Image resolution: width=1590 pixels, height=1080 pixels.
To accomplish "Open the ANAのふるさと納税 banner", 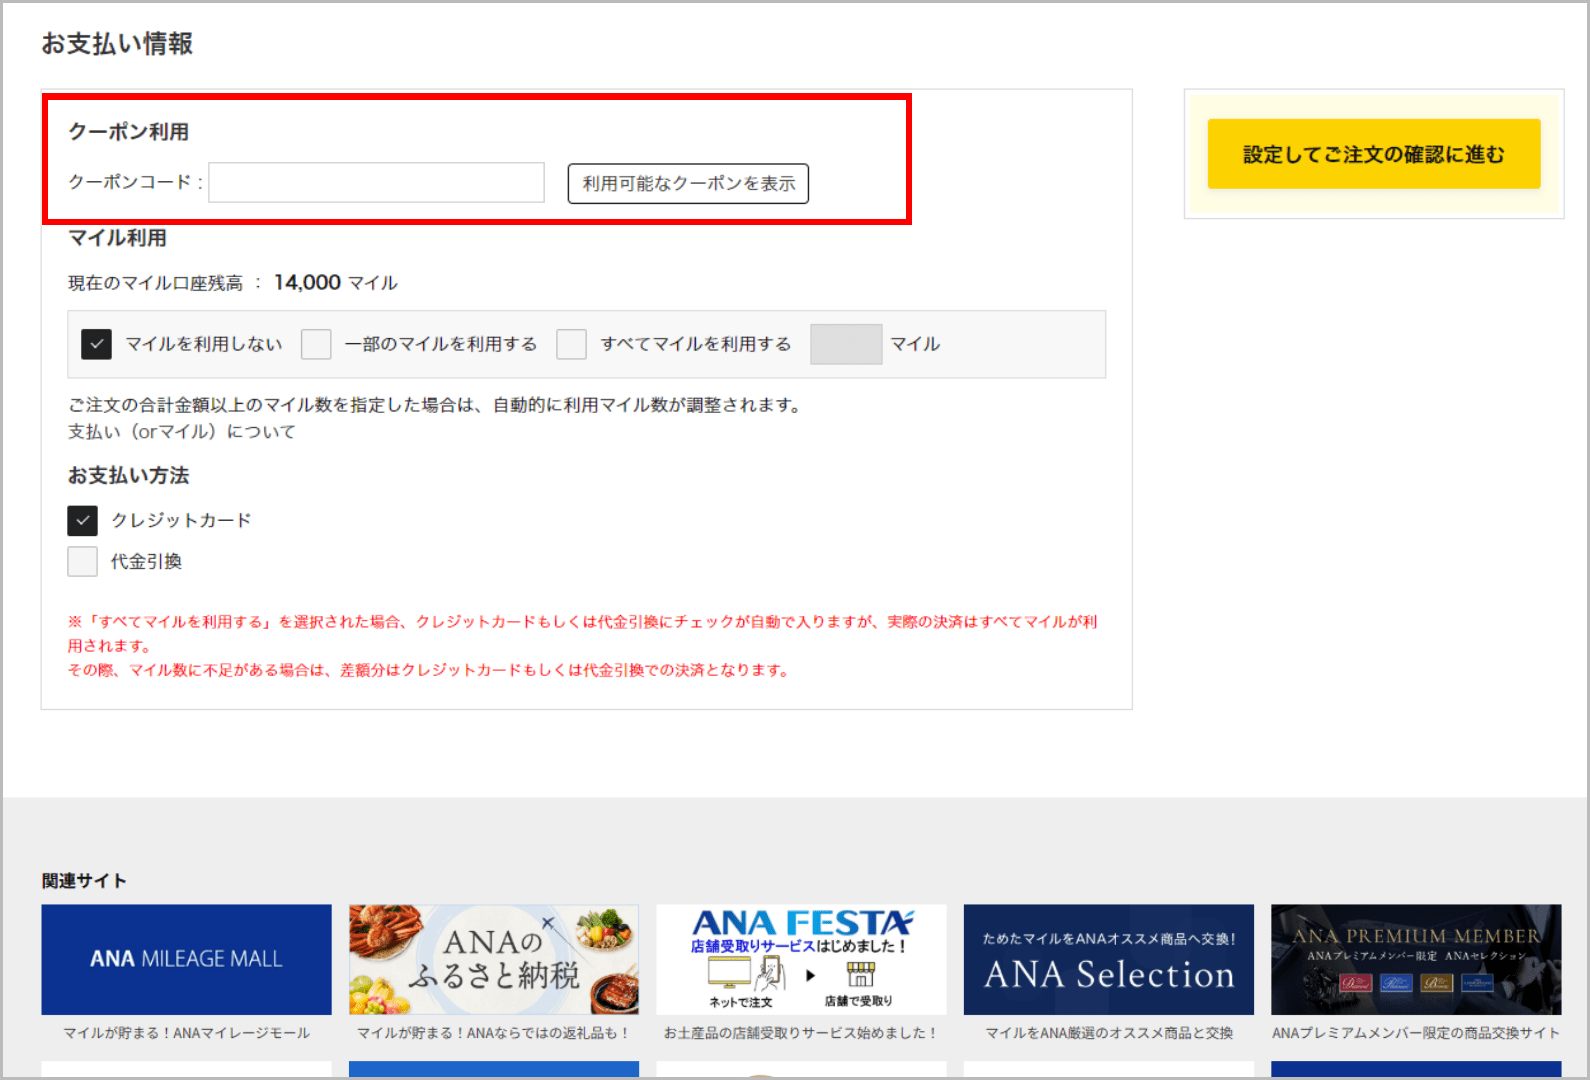I will coord(493,959).
